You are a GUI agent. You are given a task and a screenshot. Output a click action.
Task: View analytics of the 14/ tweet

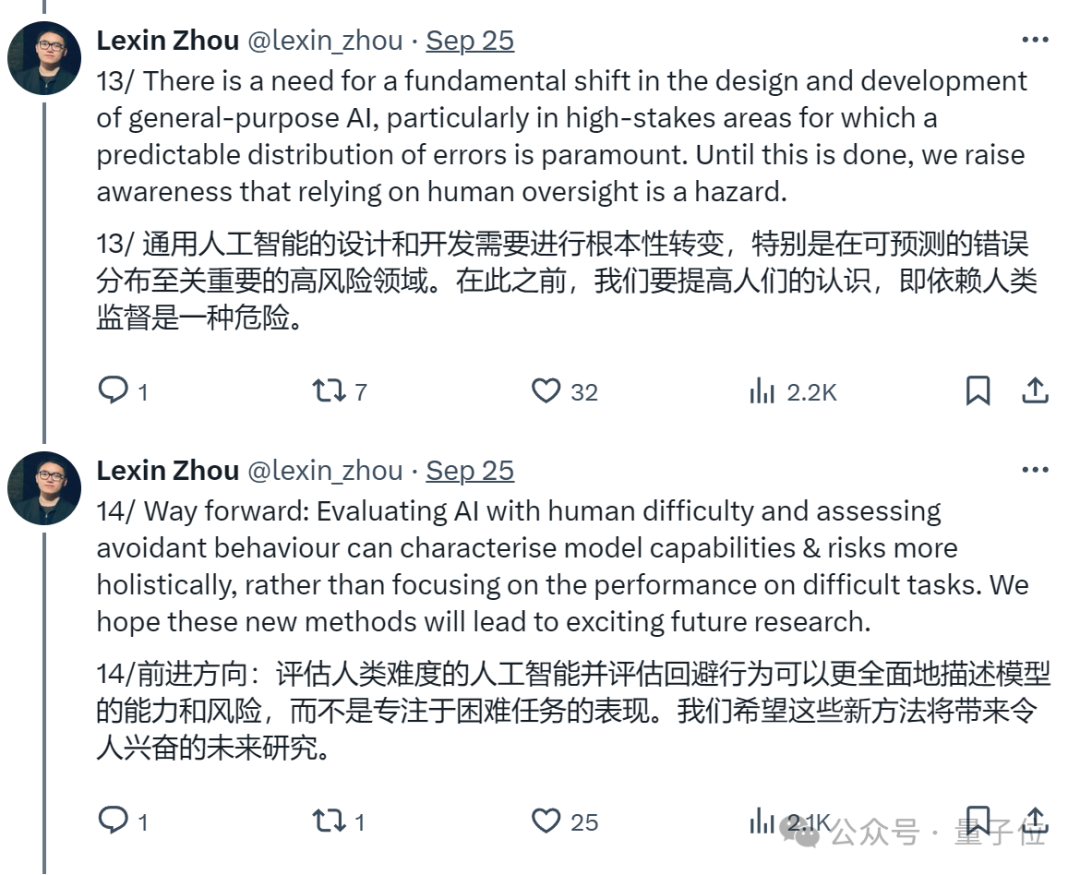click(763, 822)
